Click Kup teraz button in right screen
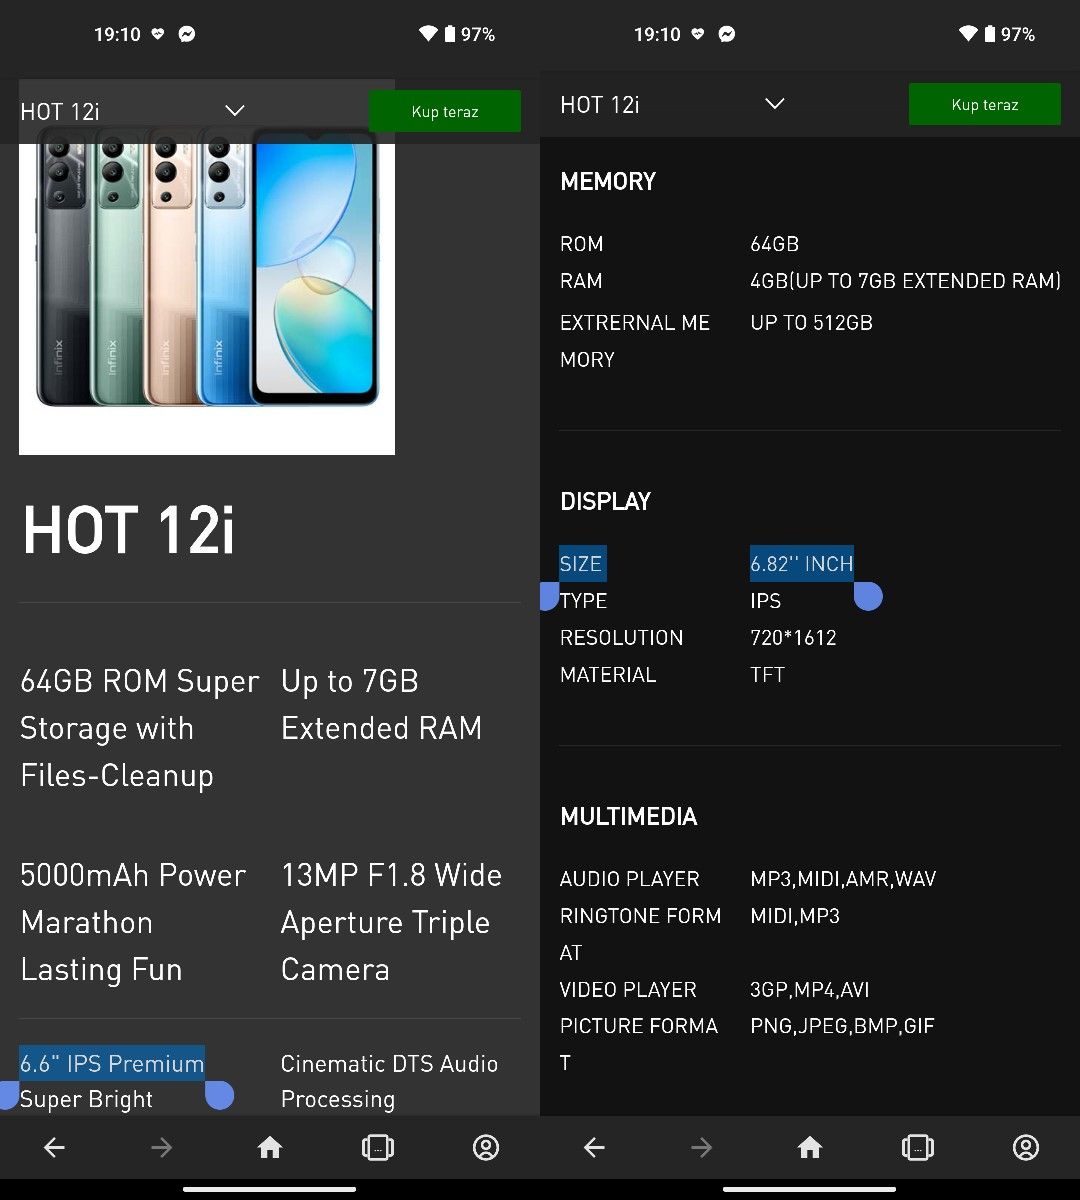Viewport: 1080px width, 1200px height. [985, 104]
